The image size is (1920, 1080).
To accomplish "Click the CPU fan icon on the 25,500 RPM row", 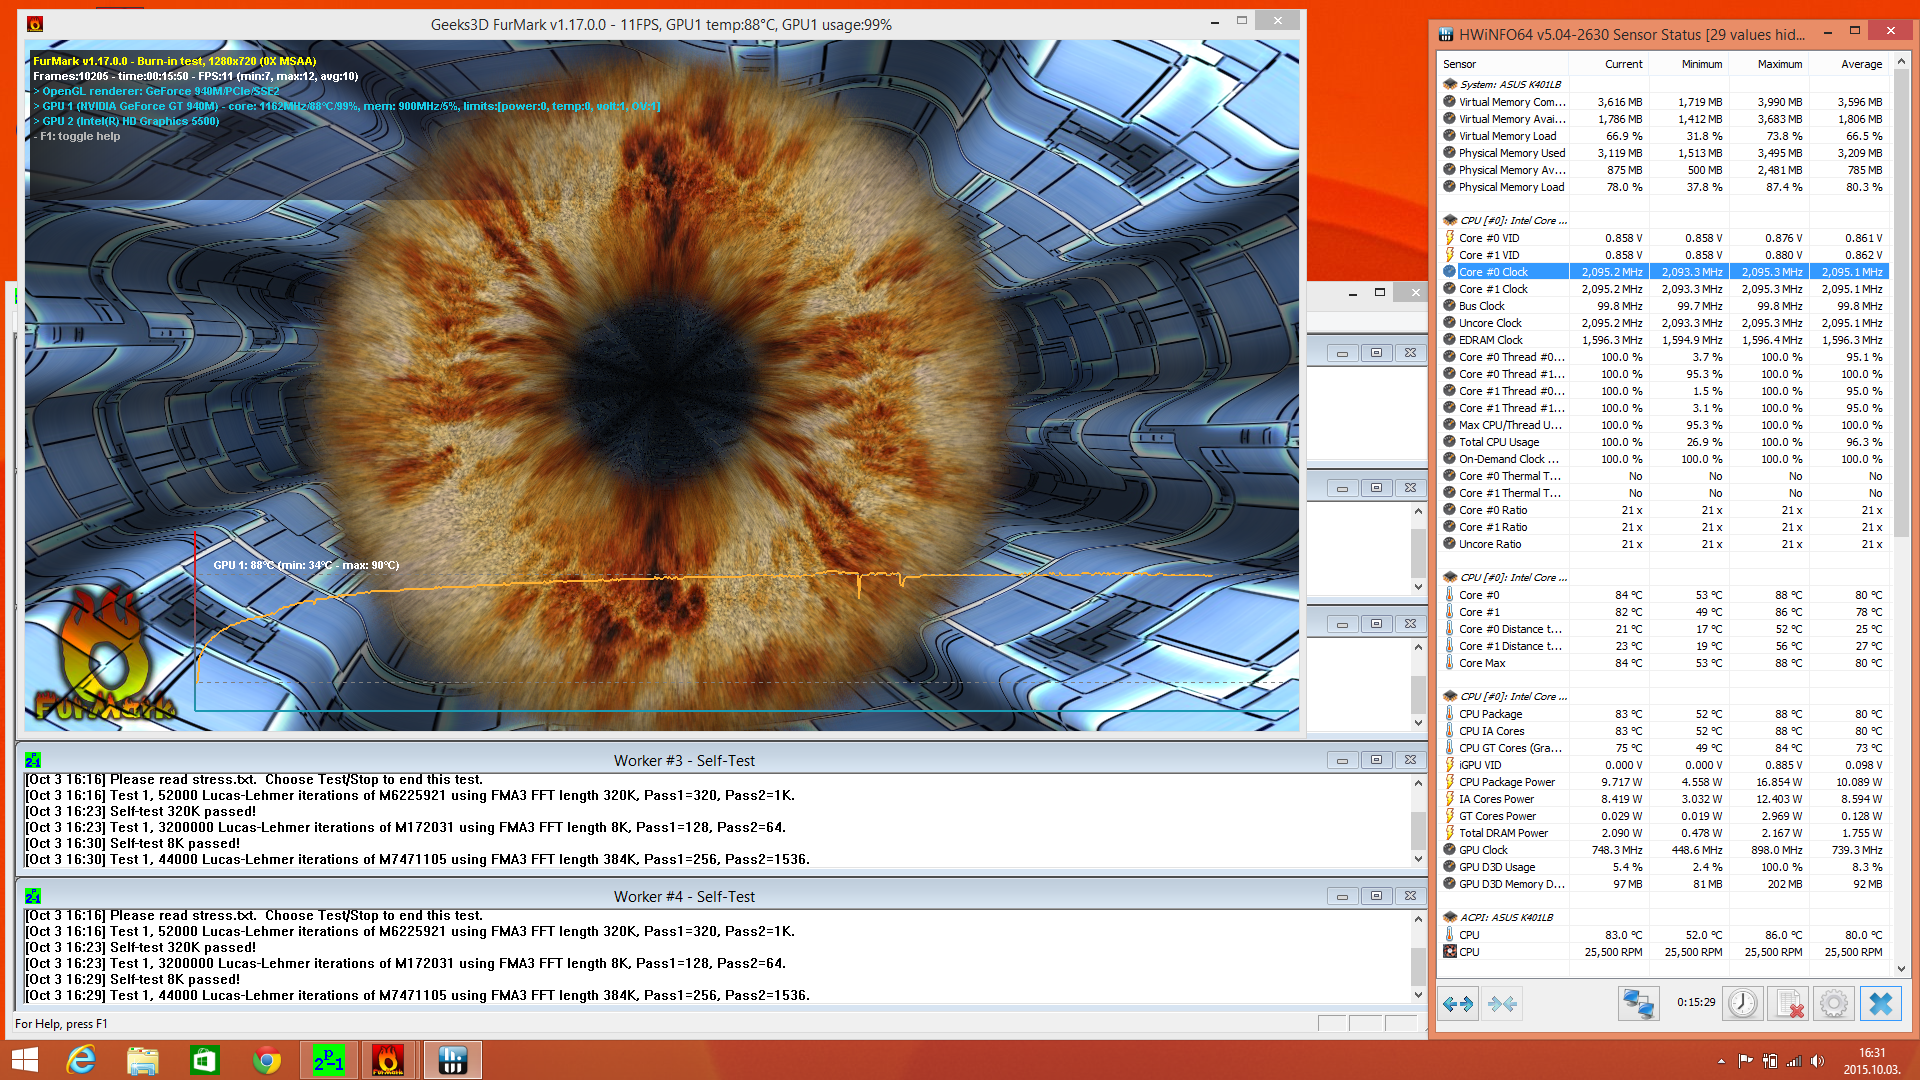I will pos(1449,952).
